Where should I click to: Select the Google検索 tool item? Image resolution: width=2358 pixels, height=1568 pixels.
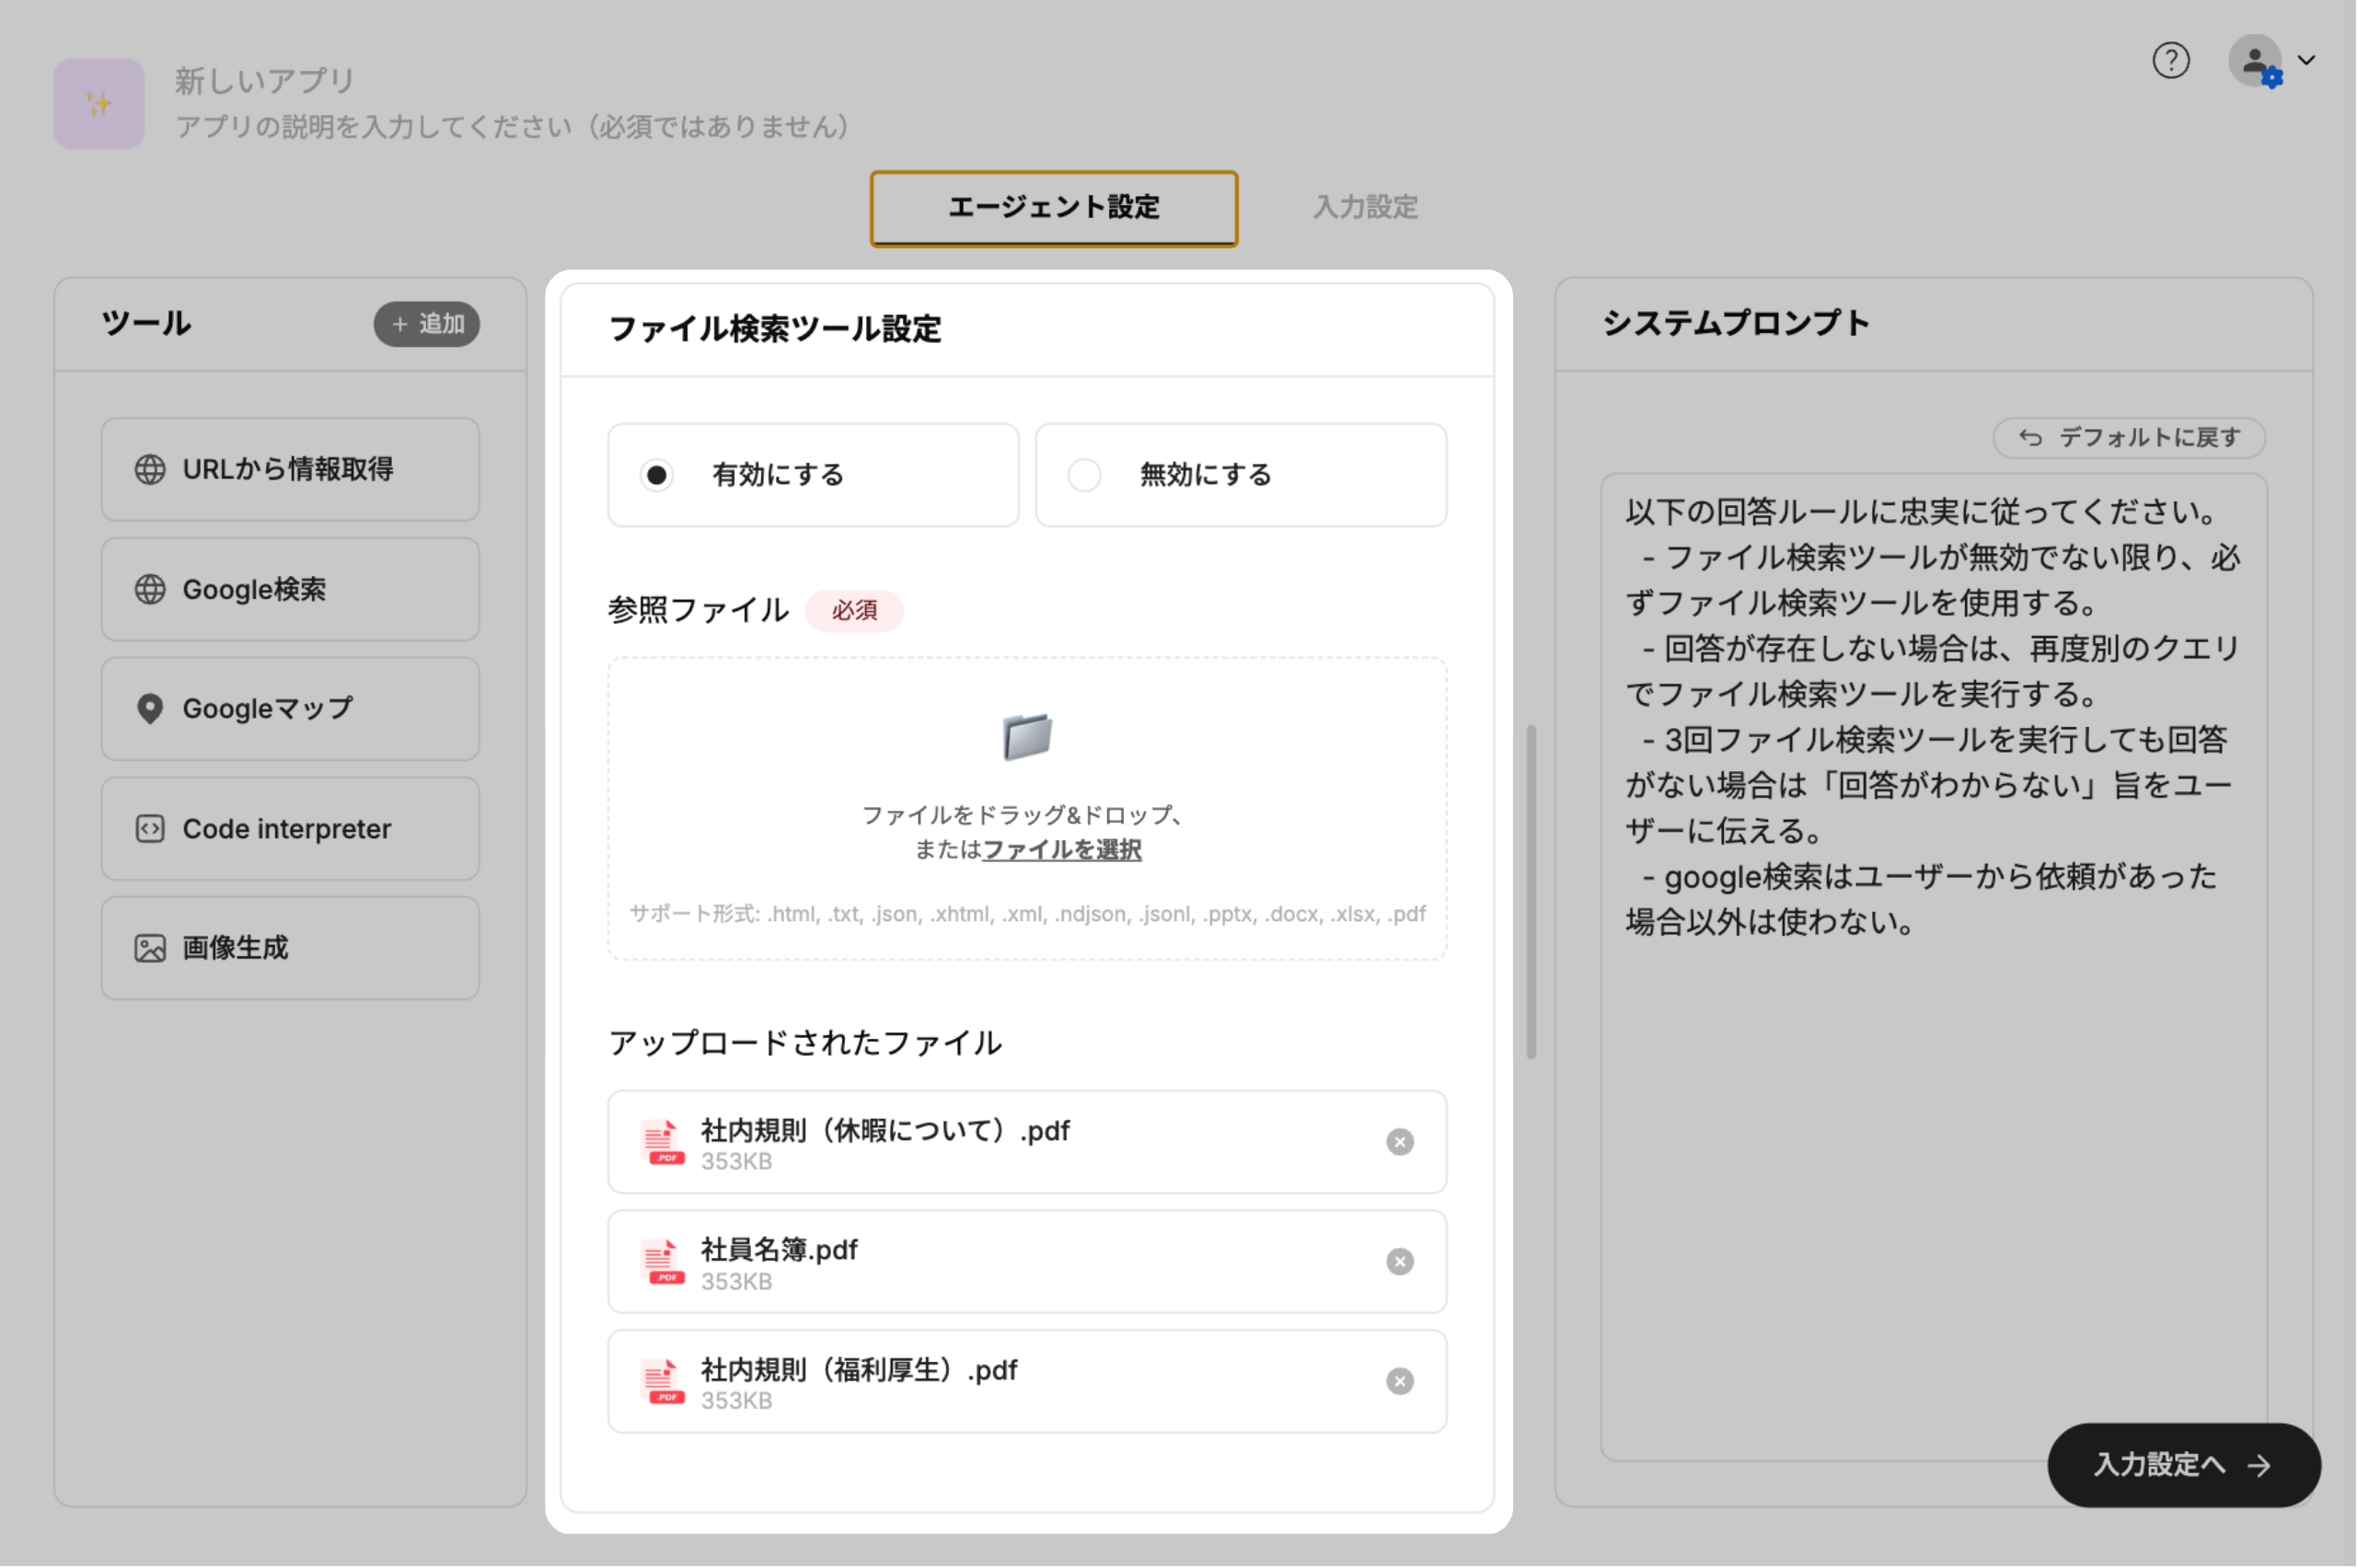click(x=290, y=590)
